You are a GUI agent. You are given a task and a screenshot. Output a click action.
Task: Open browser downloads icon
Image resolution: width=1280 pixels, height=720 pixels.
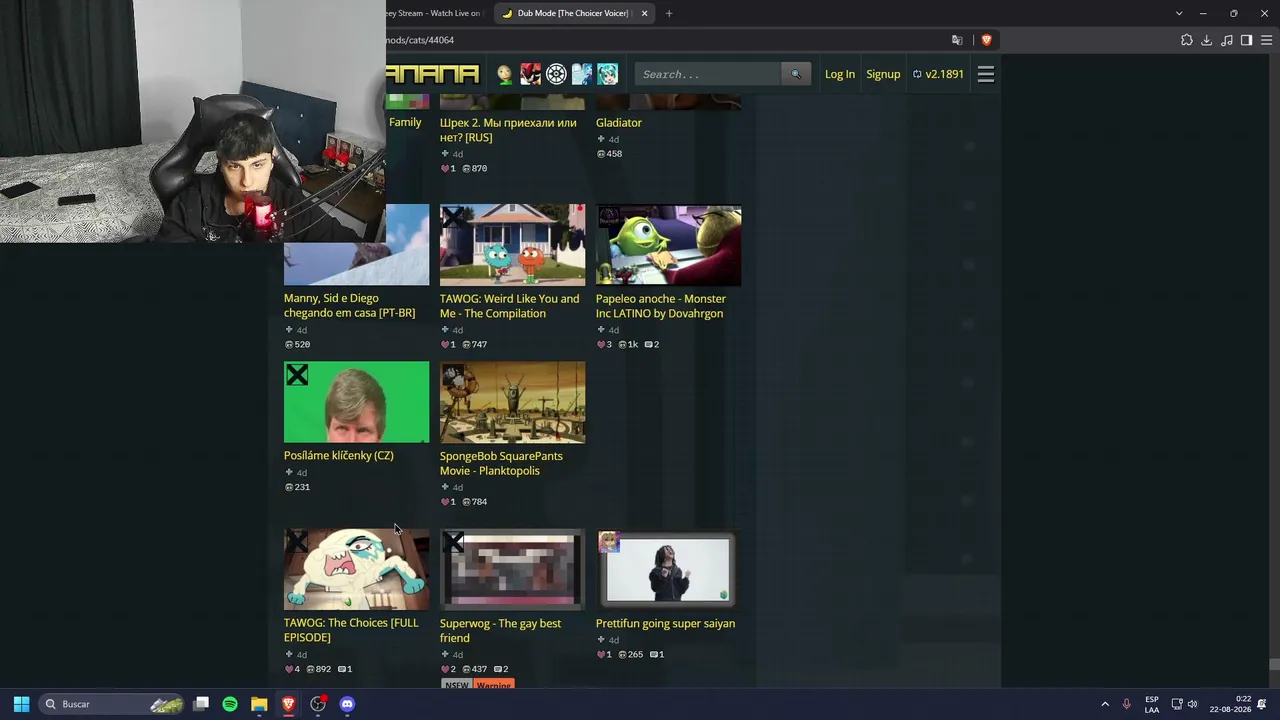pos(1207,40)
